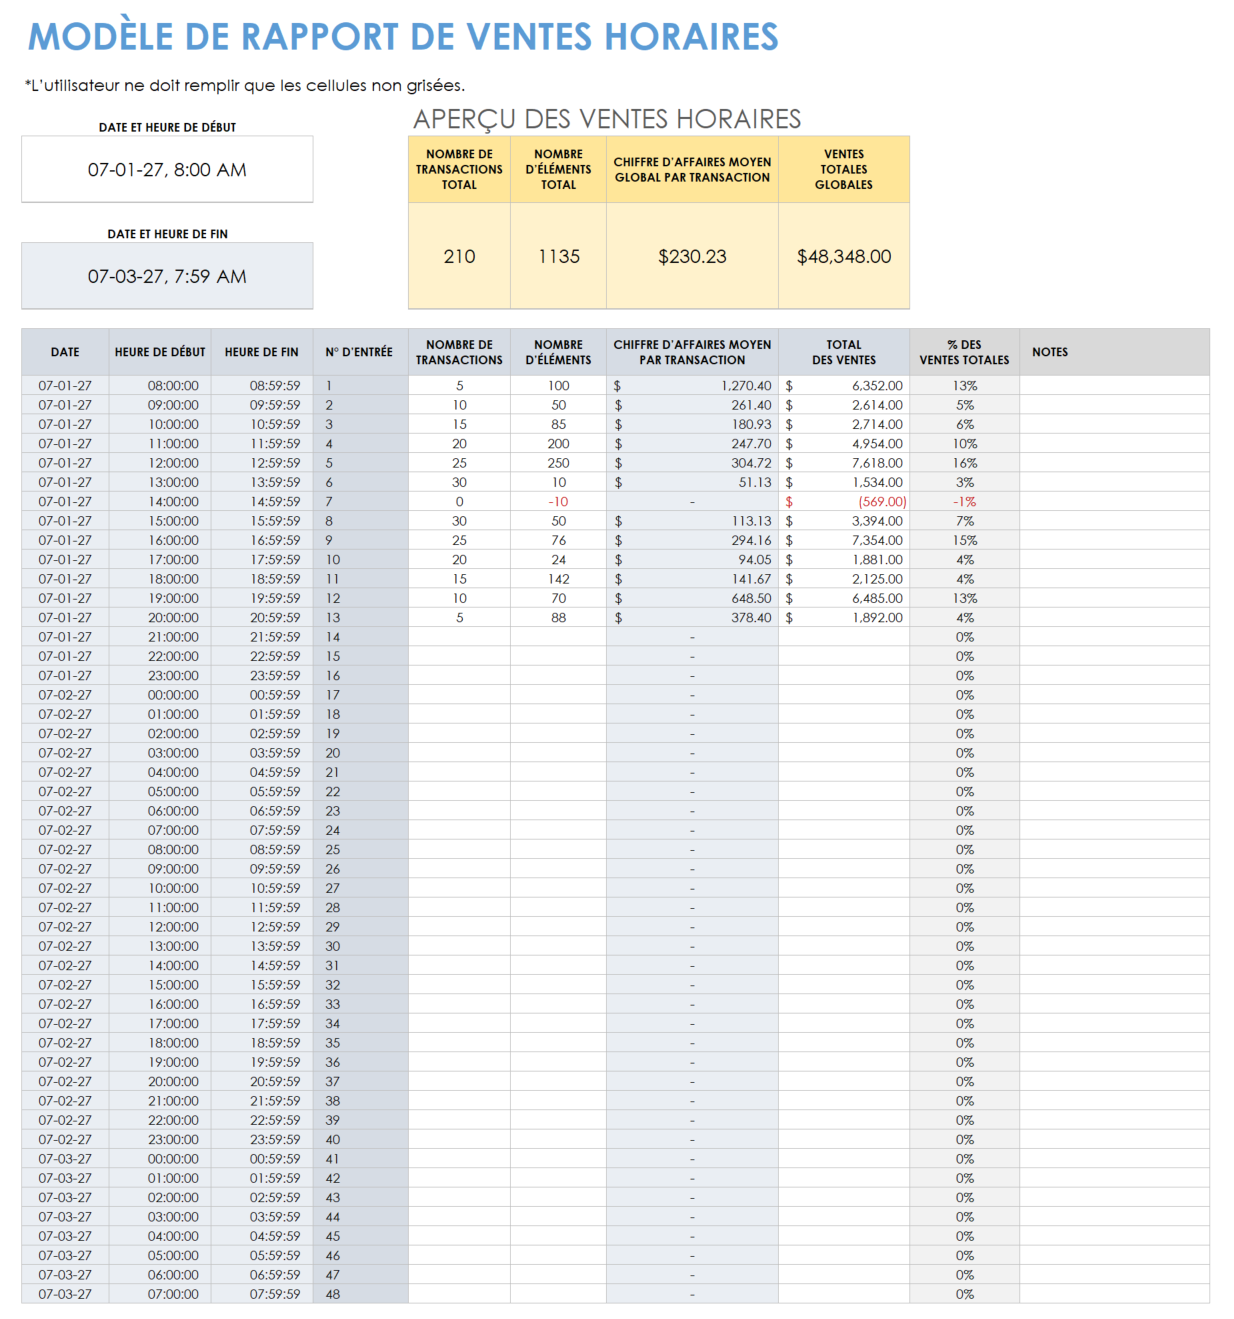This screenshot has height=1319, width=1234.
Task: Click the total sales cell $48,348.00
Action: 844,256
